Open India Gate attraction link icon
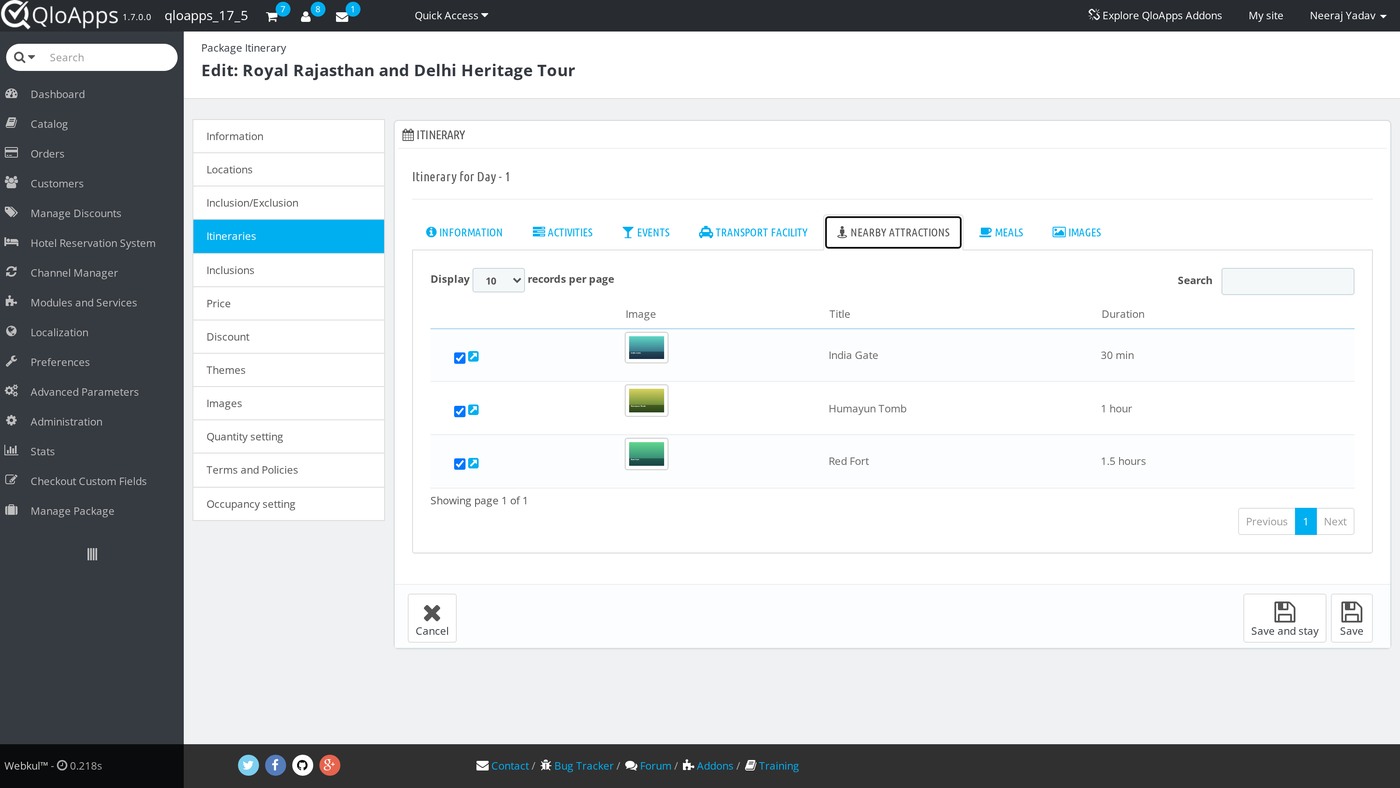This screenshot has height=788, width=1400. (474, 356)
